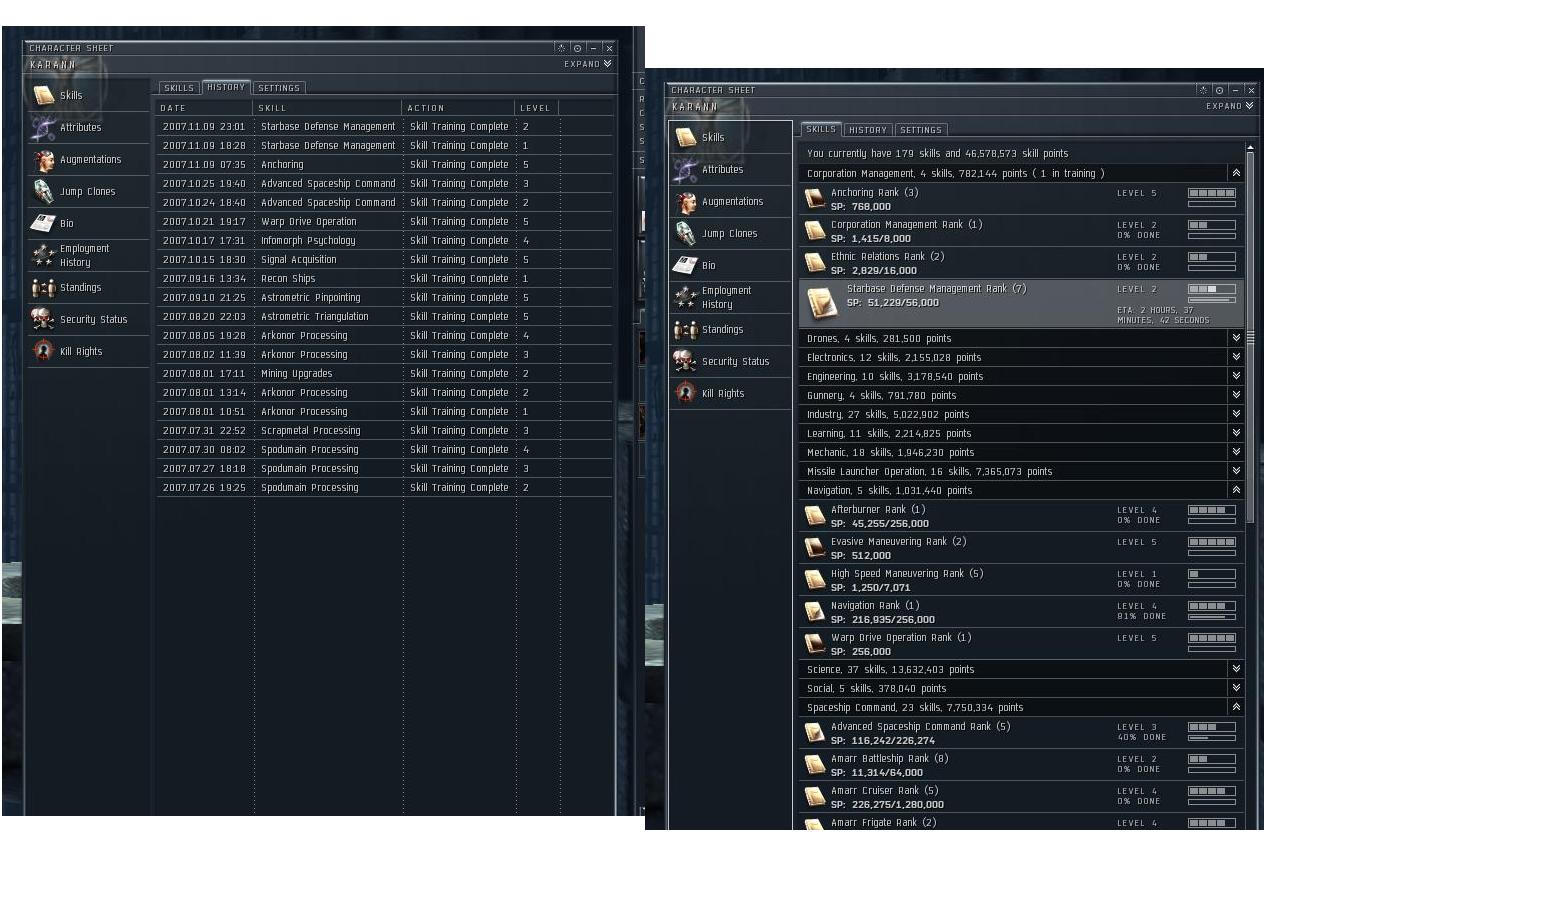Sort history by the Level column header
The width and height of the screenshot is (1566, 902).
[537, 108]
